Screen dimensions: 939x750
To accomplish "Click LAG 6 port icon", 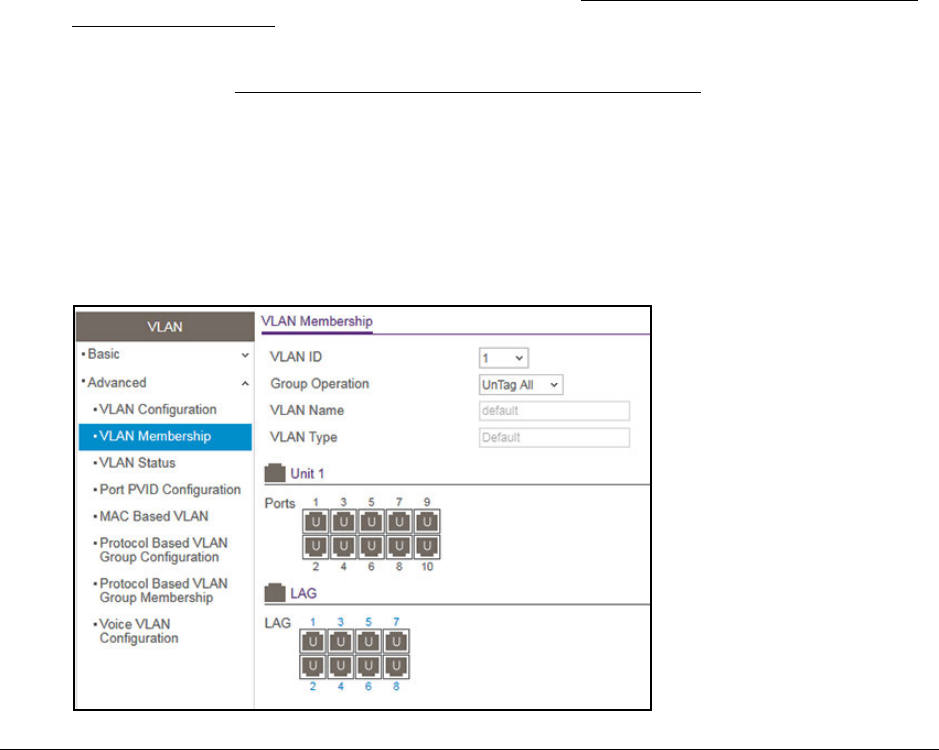I will point(368,667).
